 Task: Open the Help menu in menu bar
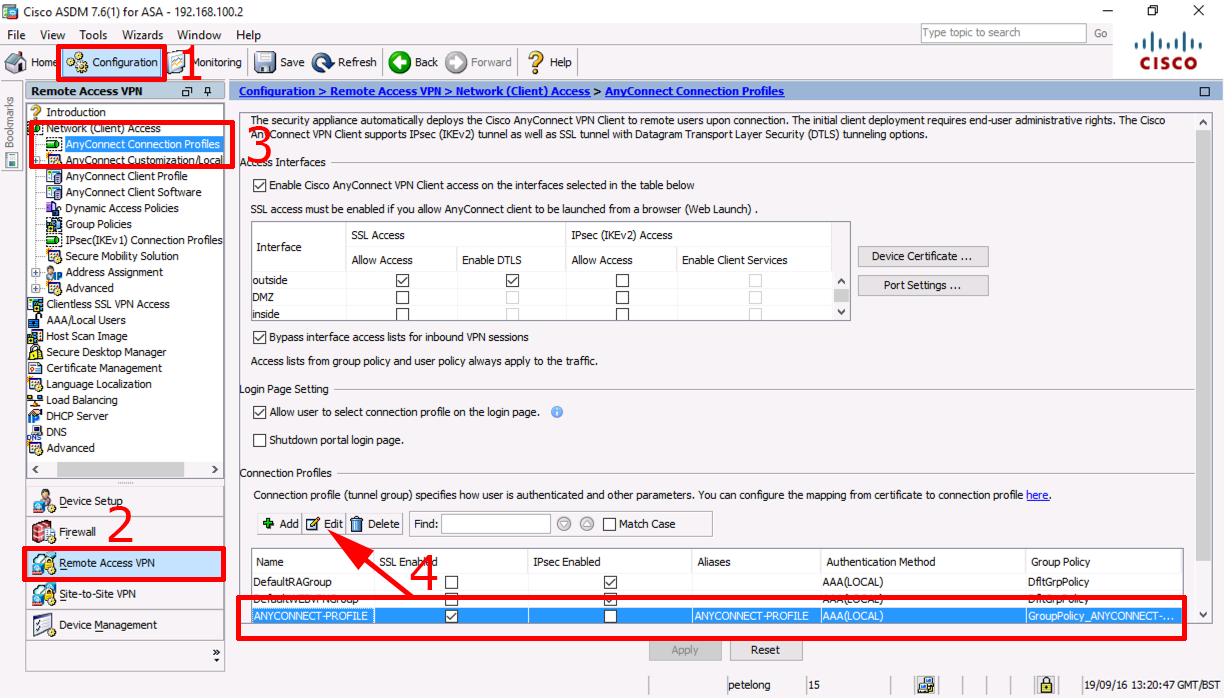248,35
